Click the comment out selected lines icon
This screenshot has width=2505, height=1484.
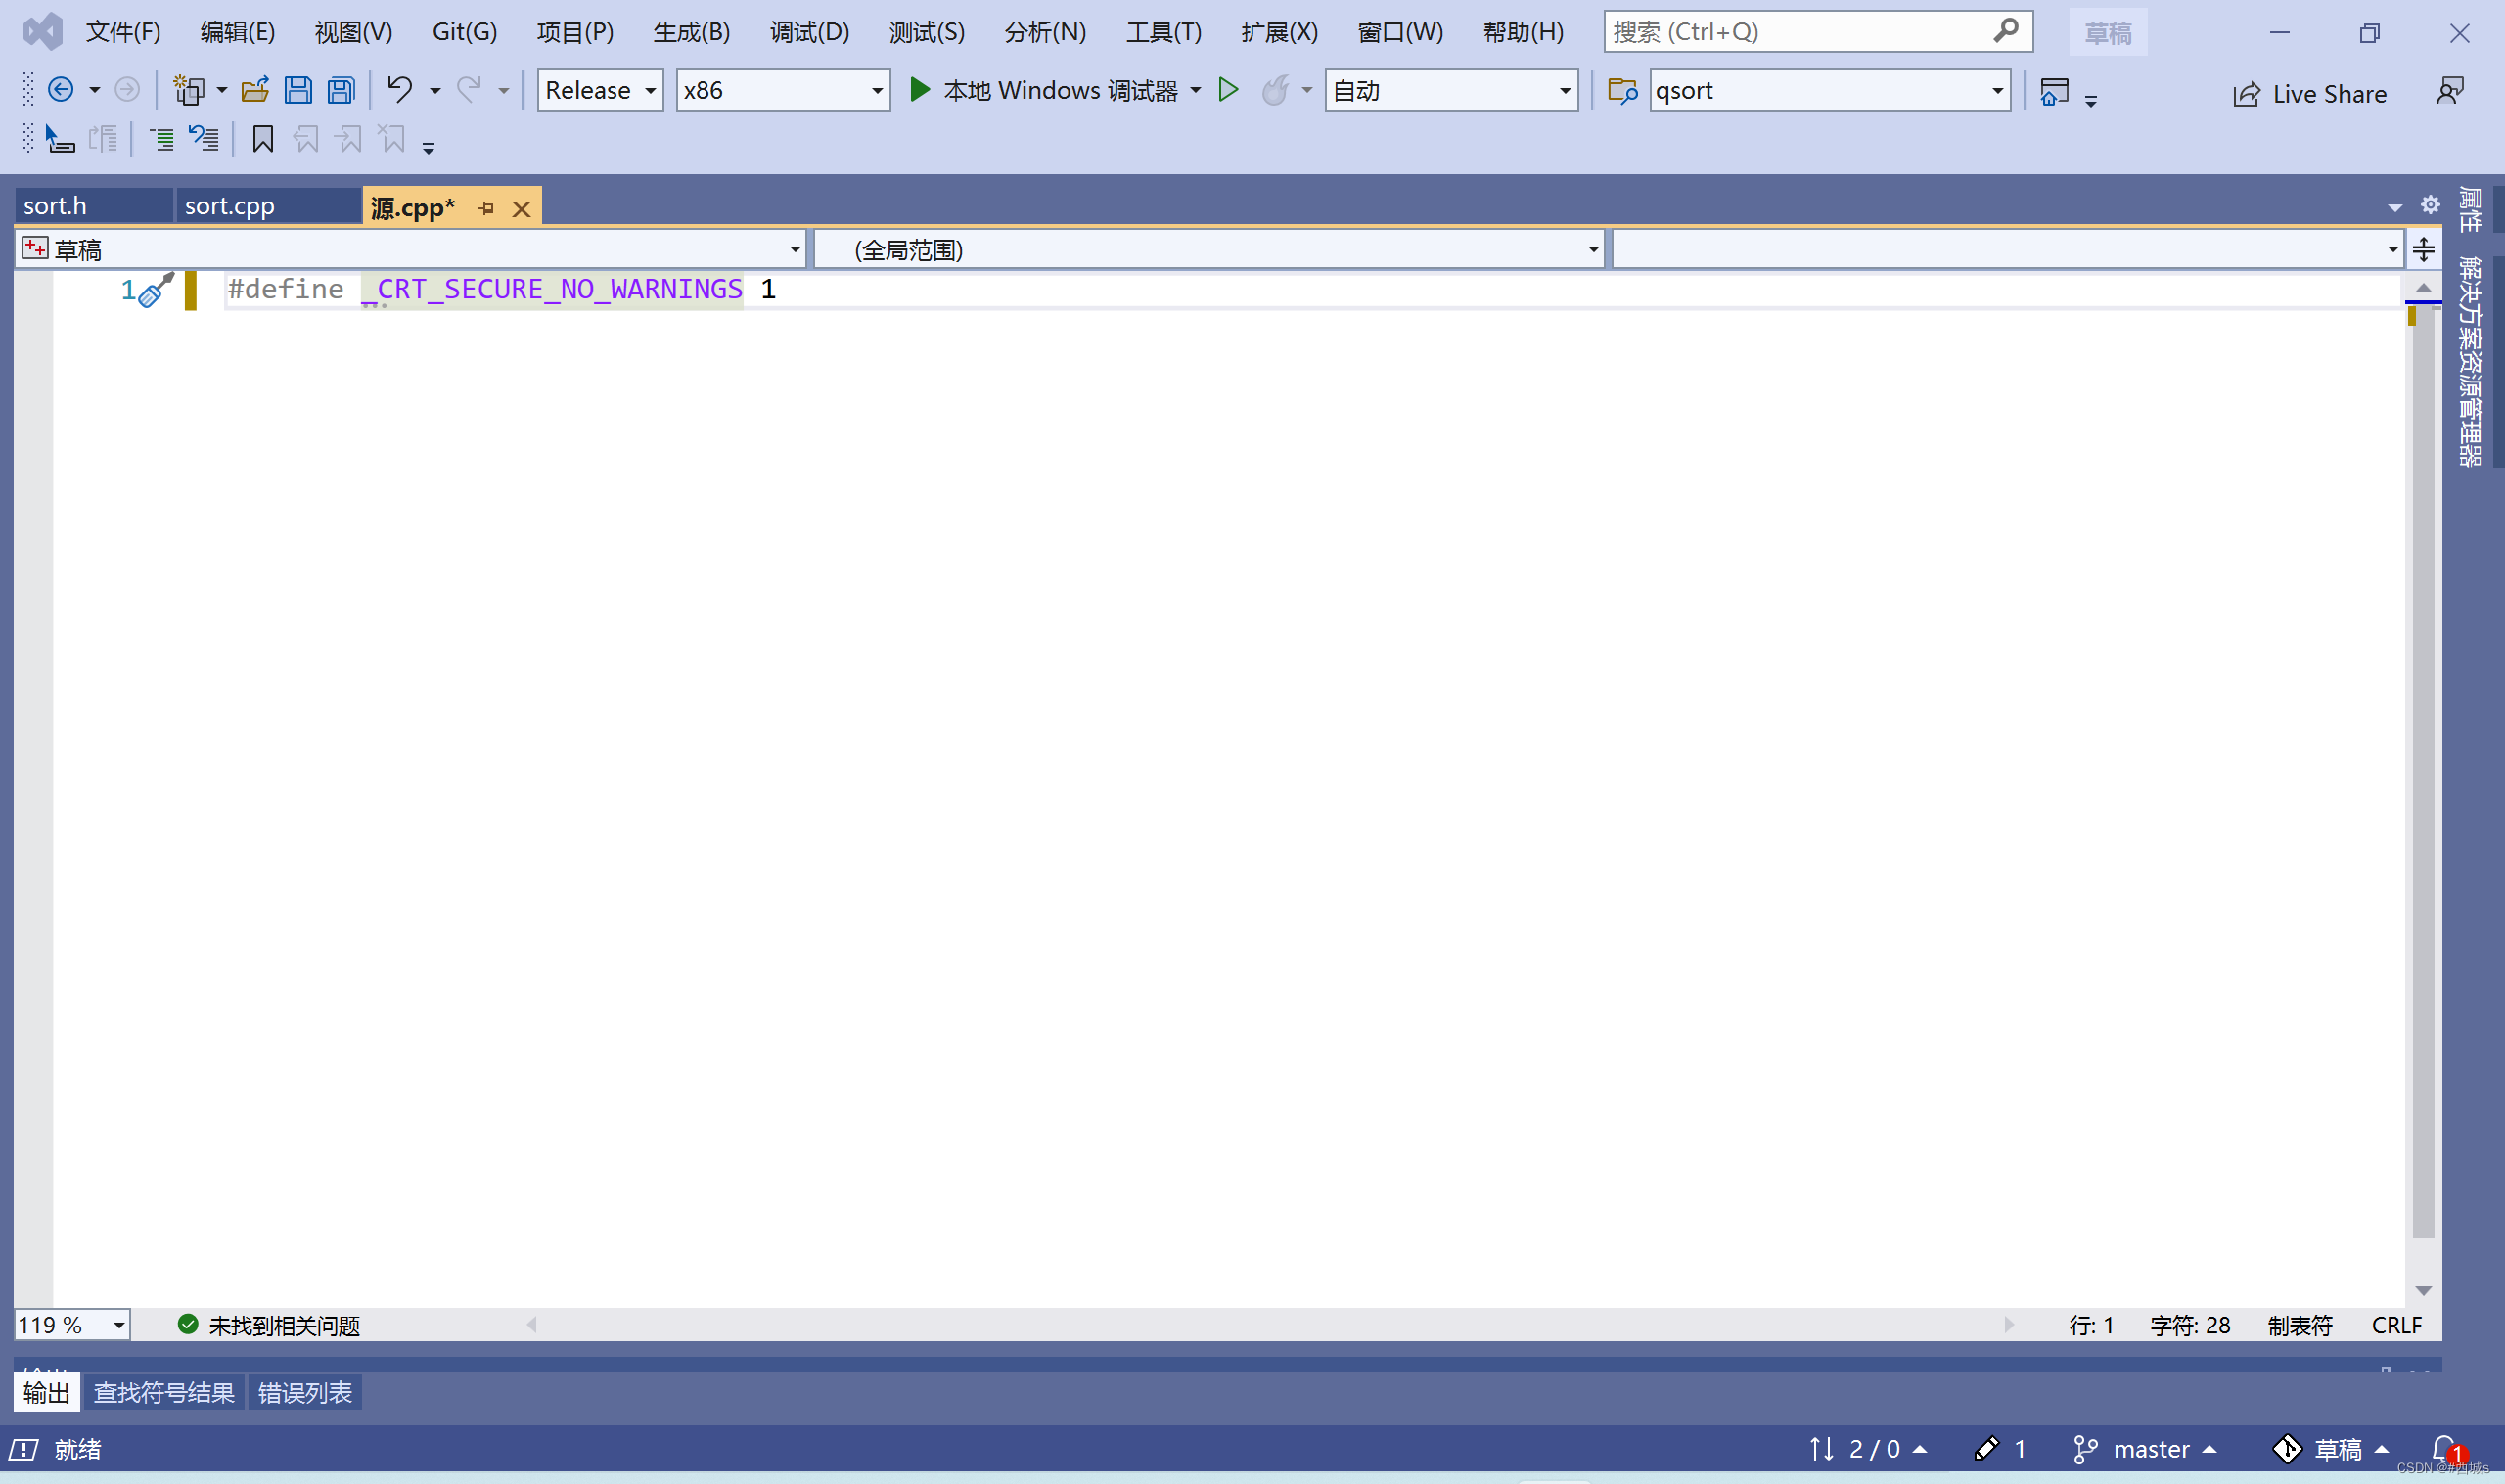(161, 139)
